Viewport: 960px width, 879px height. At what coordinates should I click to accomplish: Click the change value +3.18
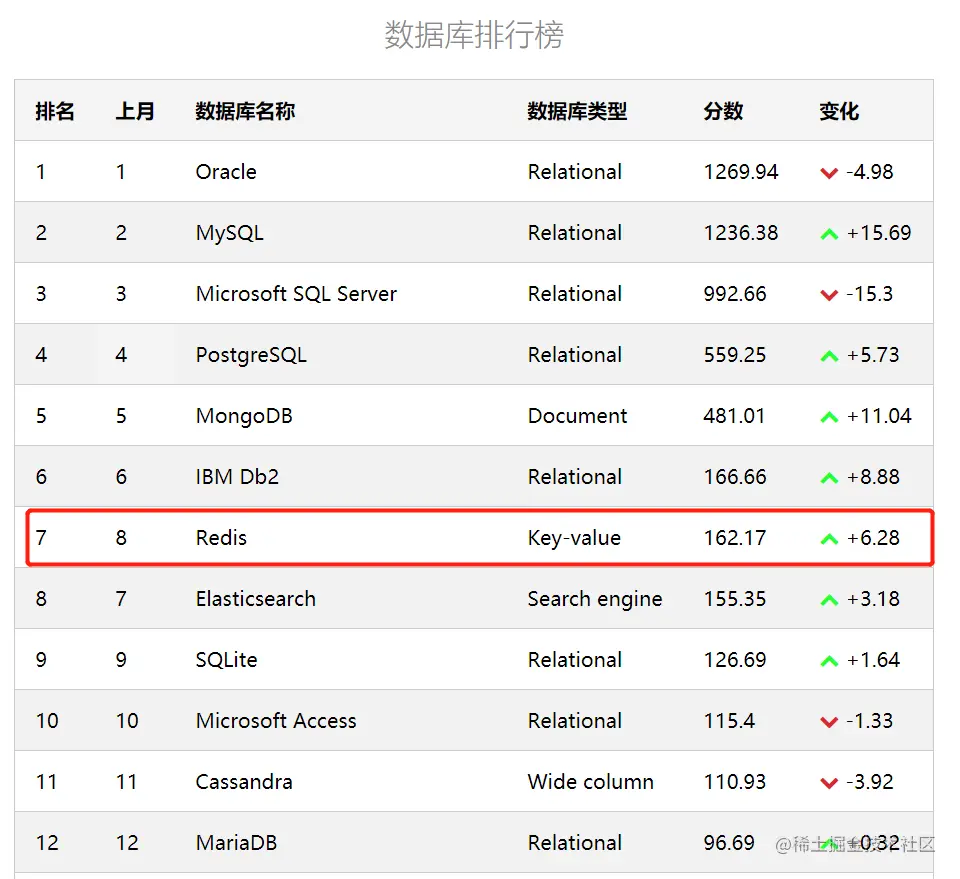point(873,599)
